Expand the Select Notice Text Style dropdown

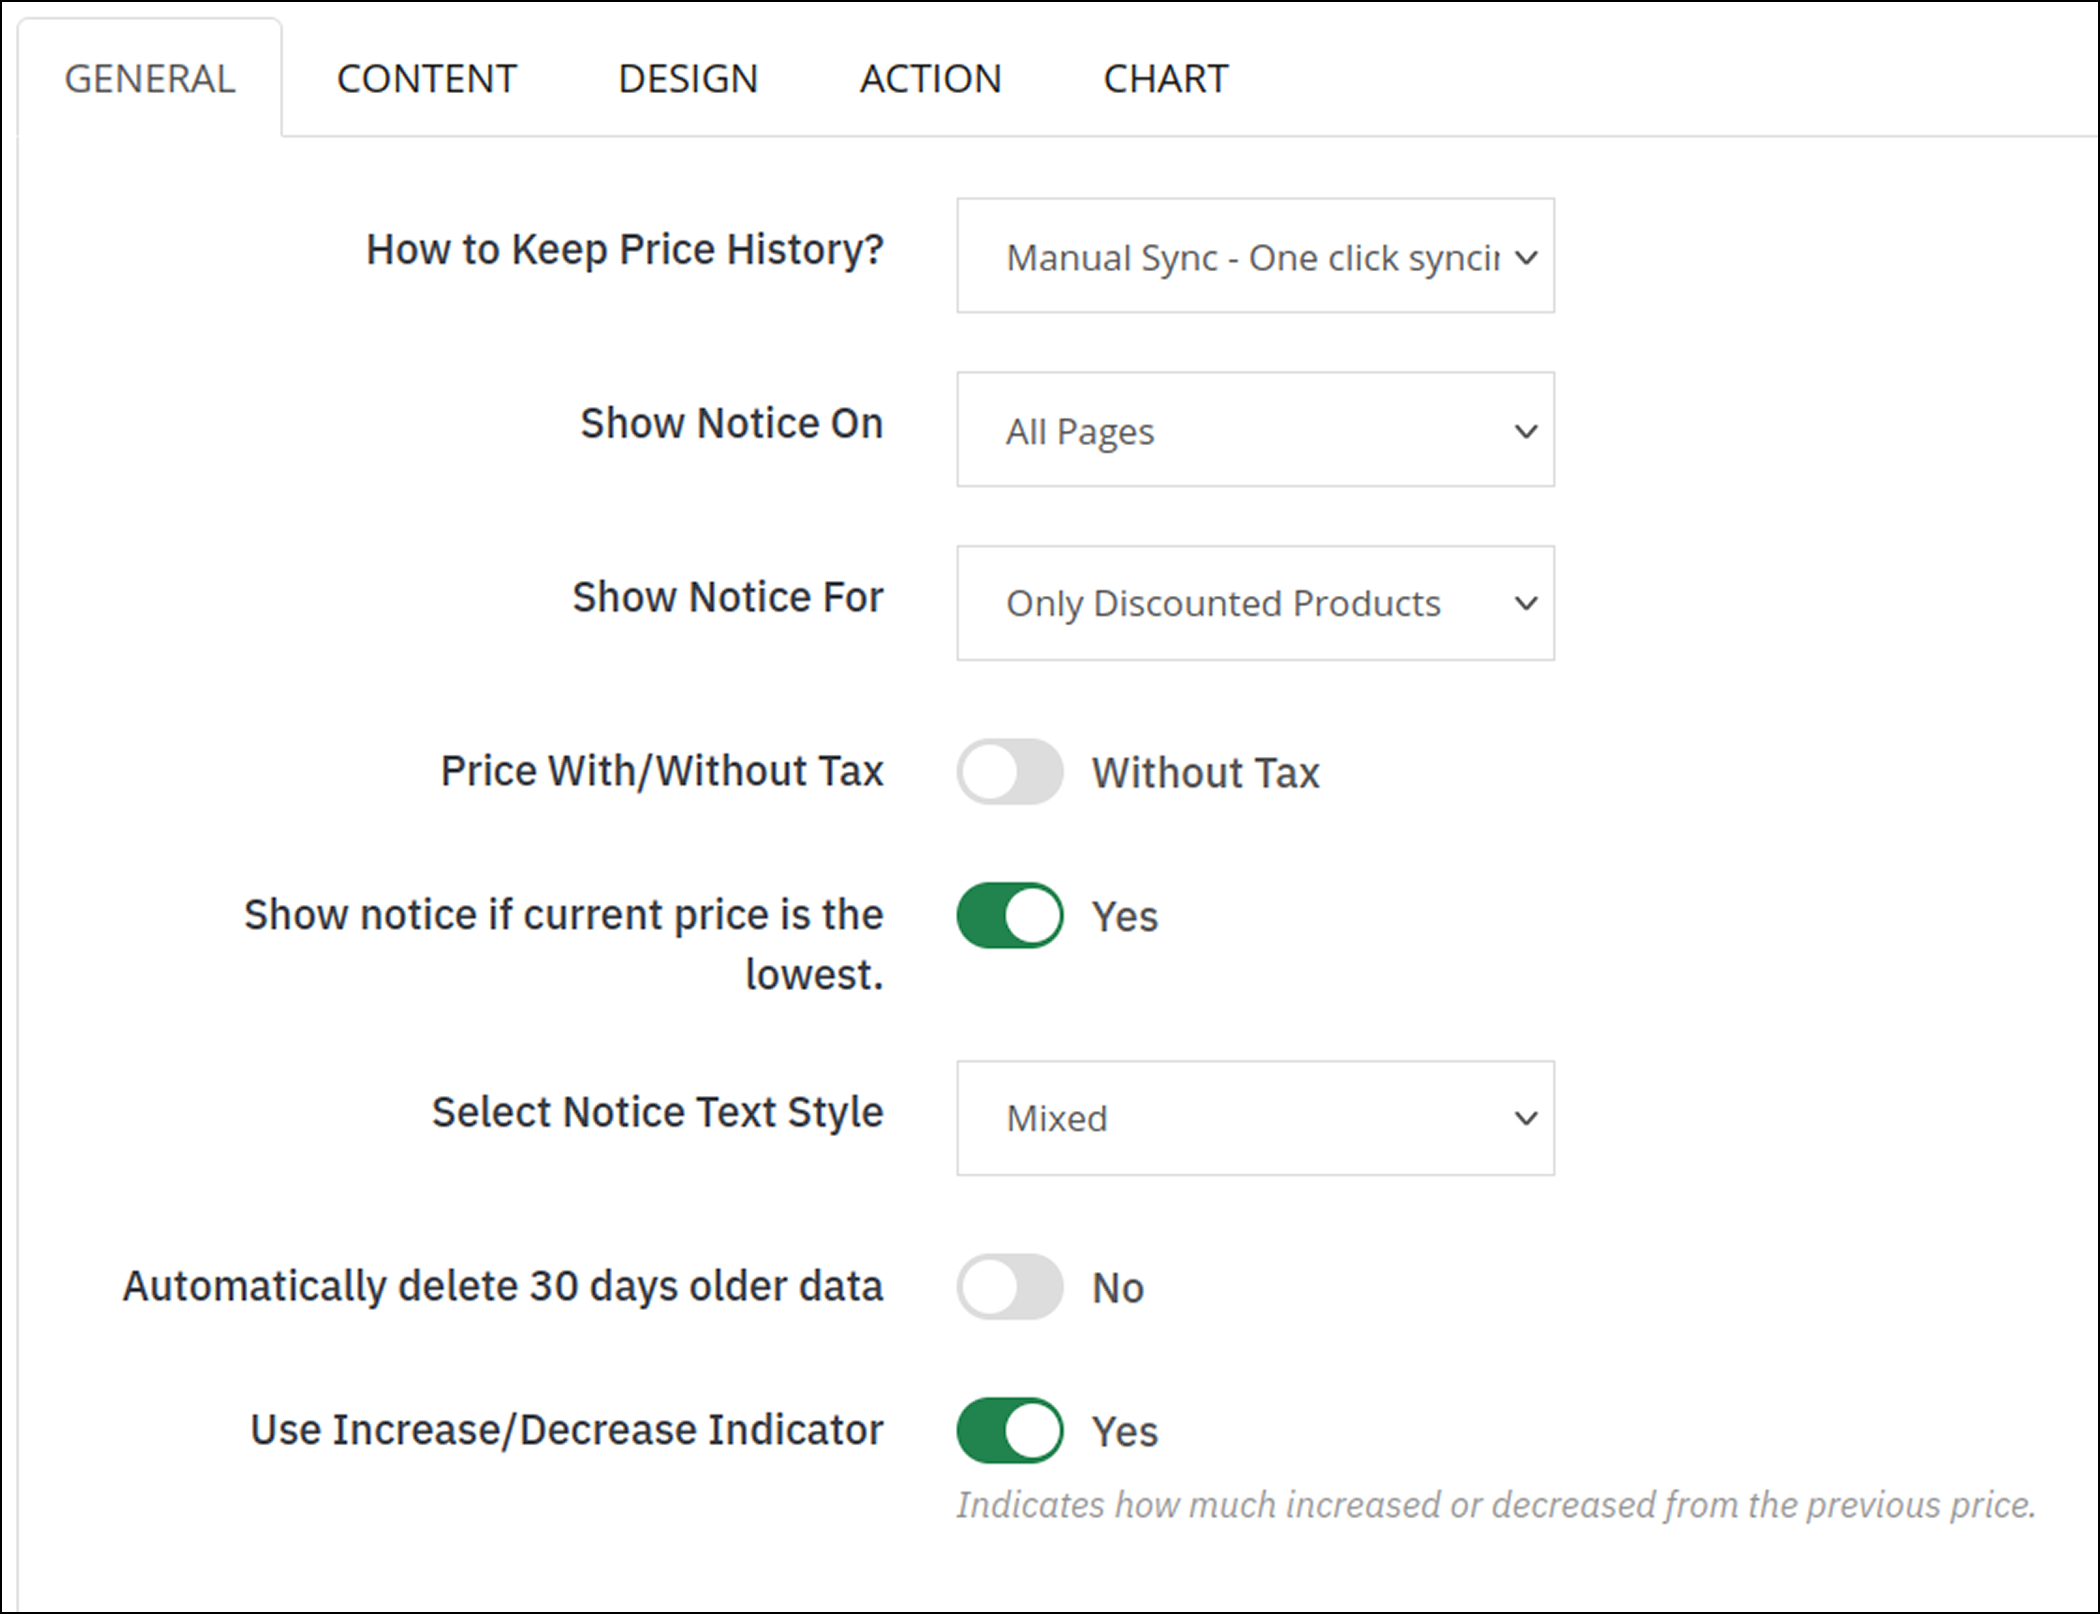pos(1254,1118)
